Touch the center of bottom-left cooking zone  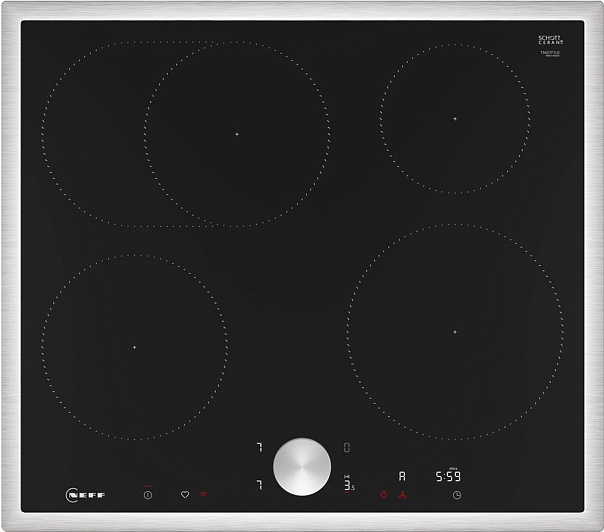click(x=133, y=346)
